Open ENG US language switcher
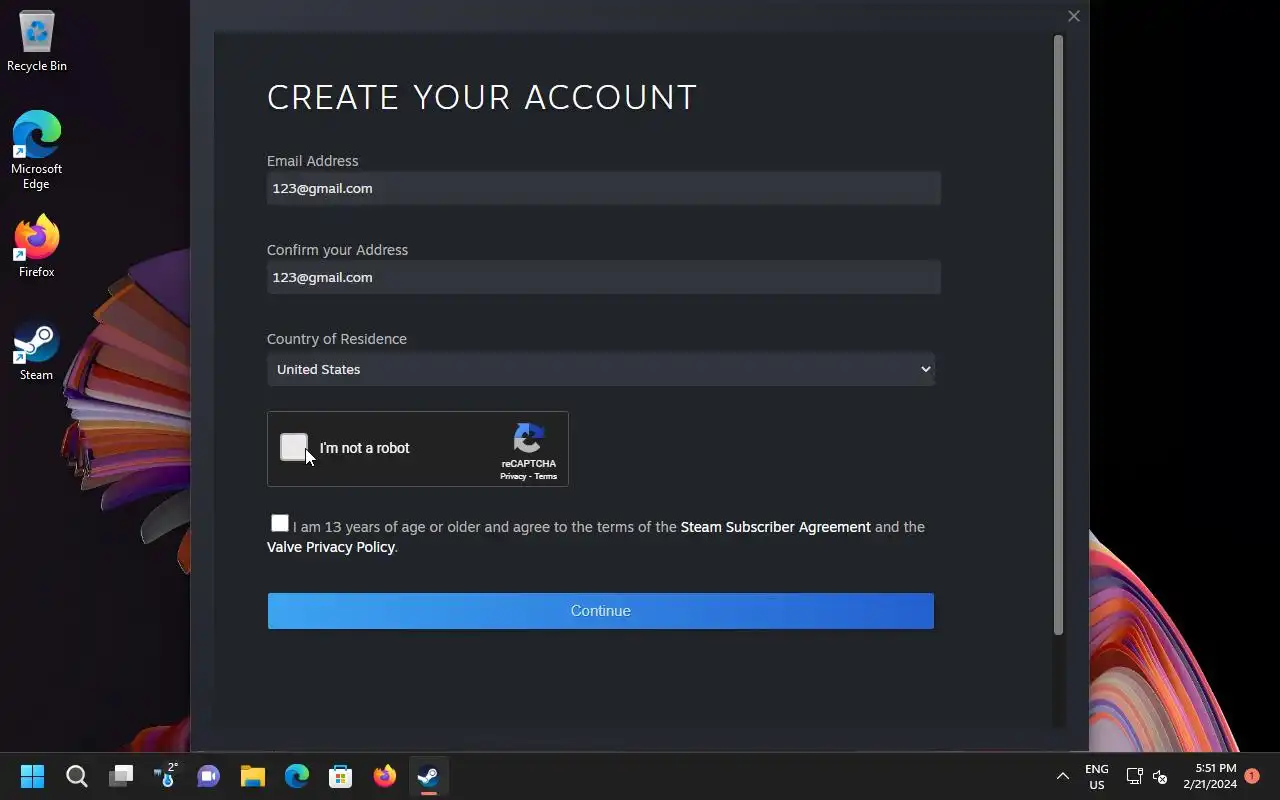This screenshot has height=800, width=1280. point(1097,776)
